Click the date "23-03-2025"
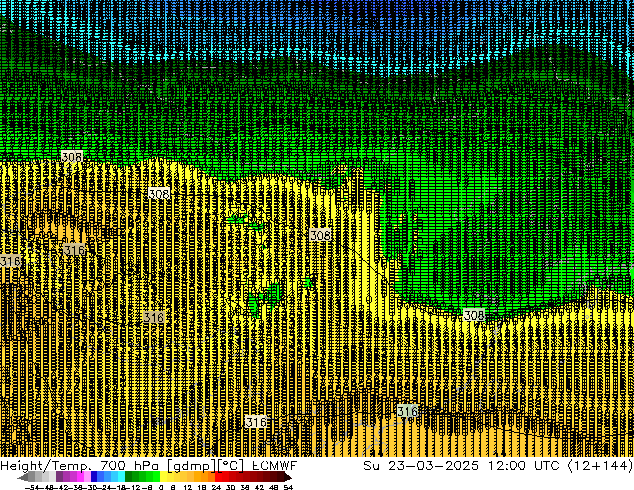Image resolution: width=634 pixels, height=490 pixels. pos(433,466)
